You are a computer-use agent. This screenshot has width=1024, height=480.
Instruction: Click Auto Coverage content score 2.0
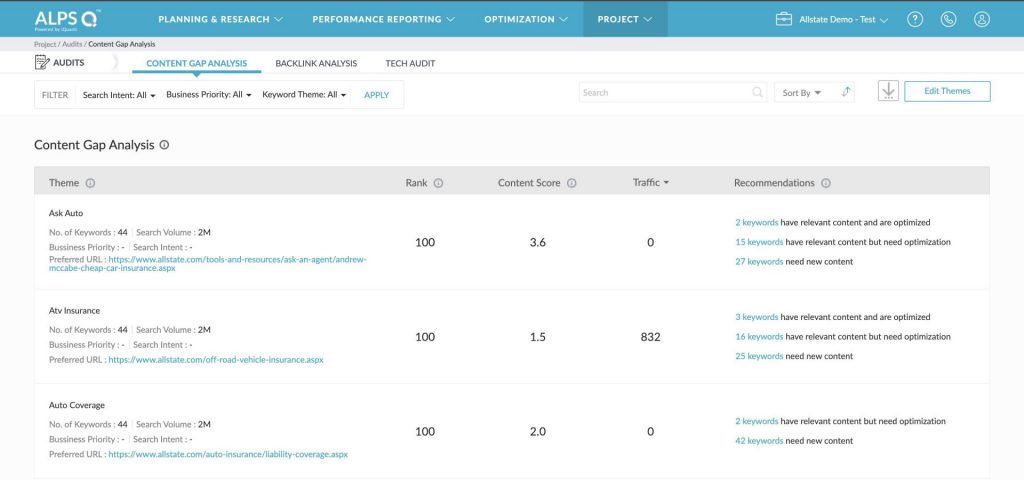pyautogui.click(x=537, y=432)
